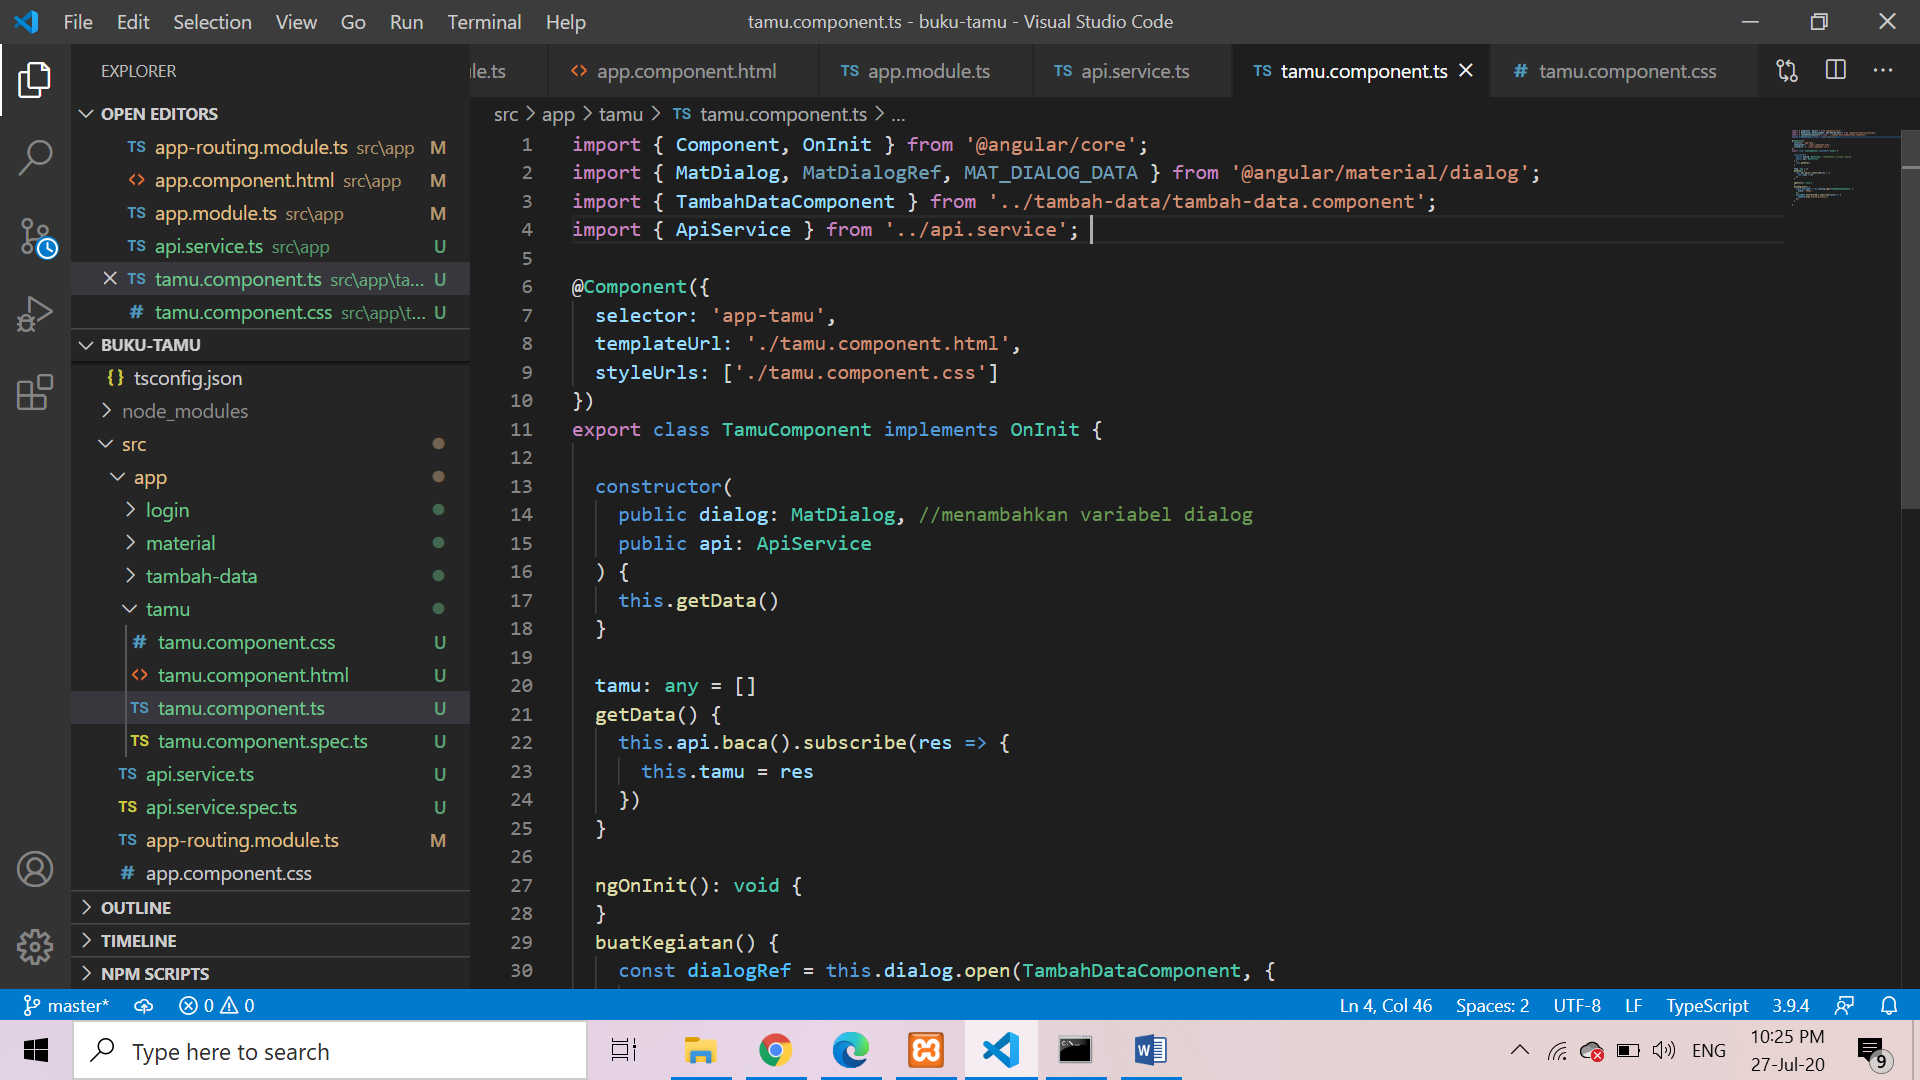This screenshot has height=1080, width=1920.
Task: Expand the NPM SCRIPTS section
Action: click(155, 974)
